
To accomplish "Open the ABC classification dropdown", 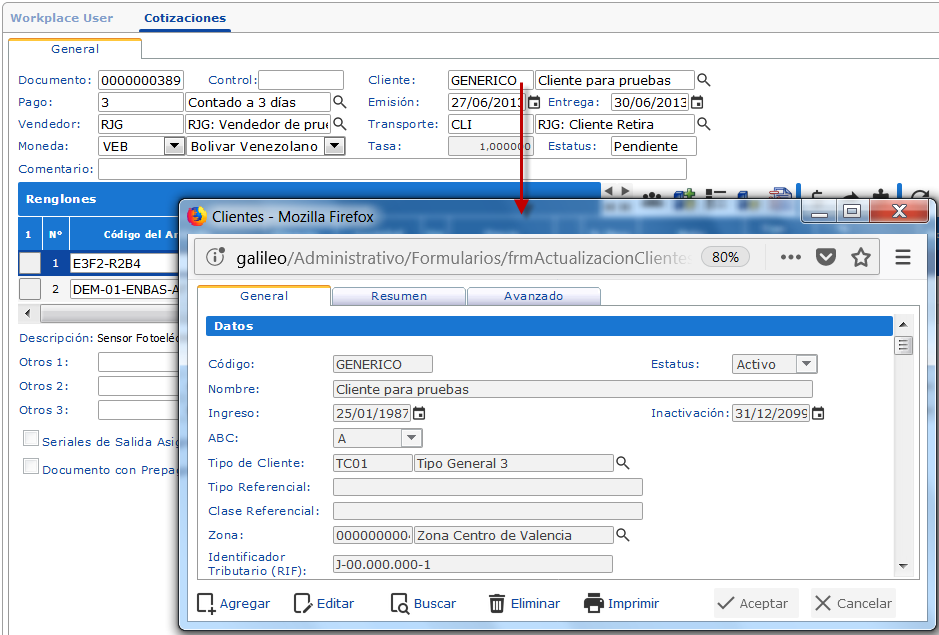I will [410, 438].
